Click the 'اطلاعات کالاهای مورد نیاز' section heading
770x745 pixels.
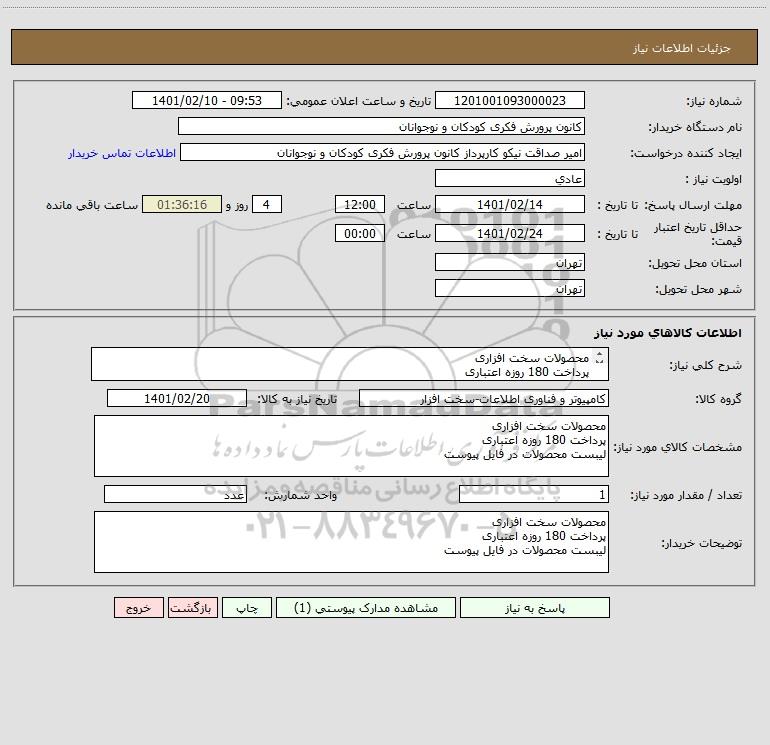pyautogui.click(x=667, y=333)
